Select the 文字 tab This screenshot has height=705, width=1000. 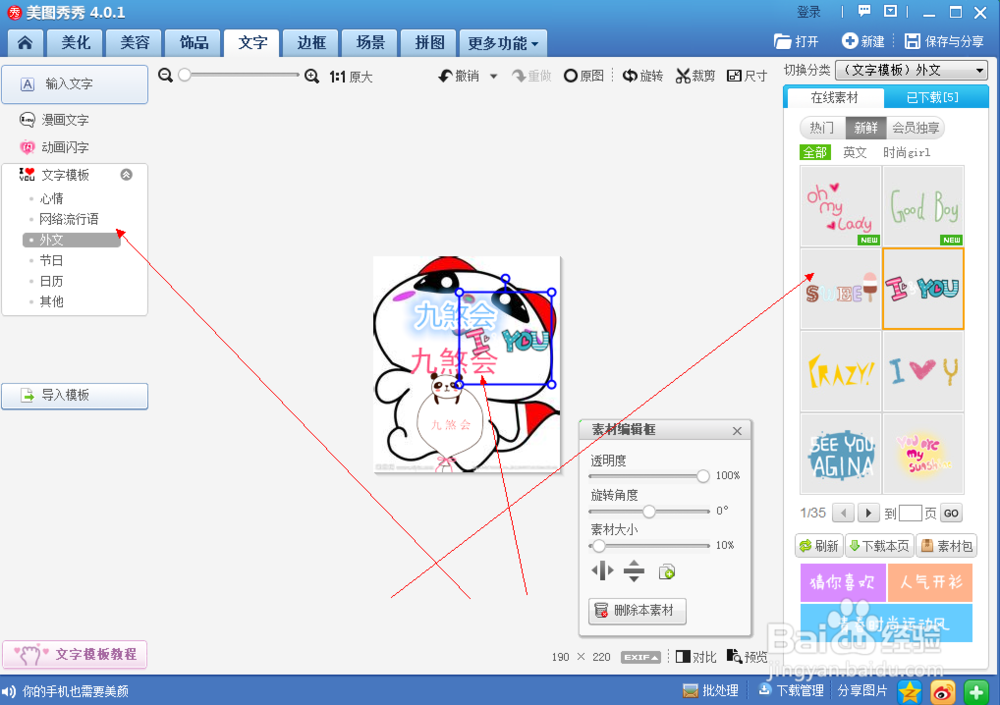click(253, 43)
